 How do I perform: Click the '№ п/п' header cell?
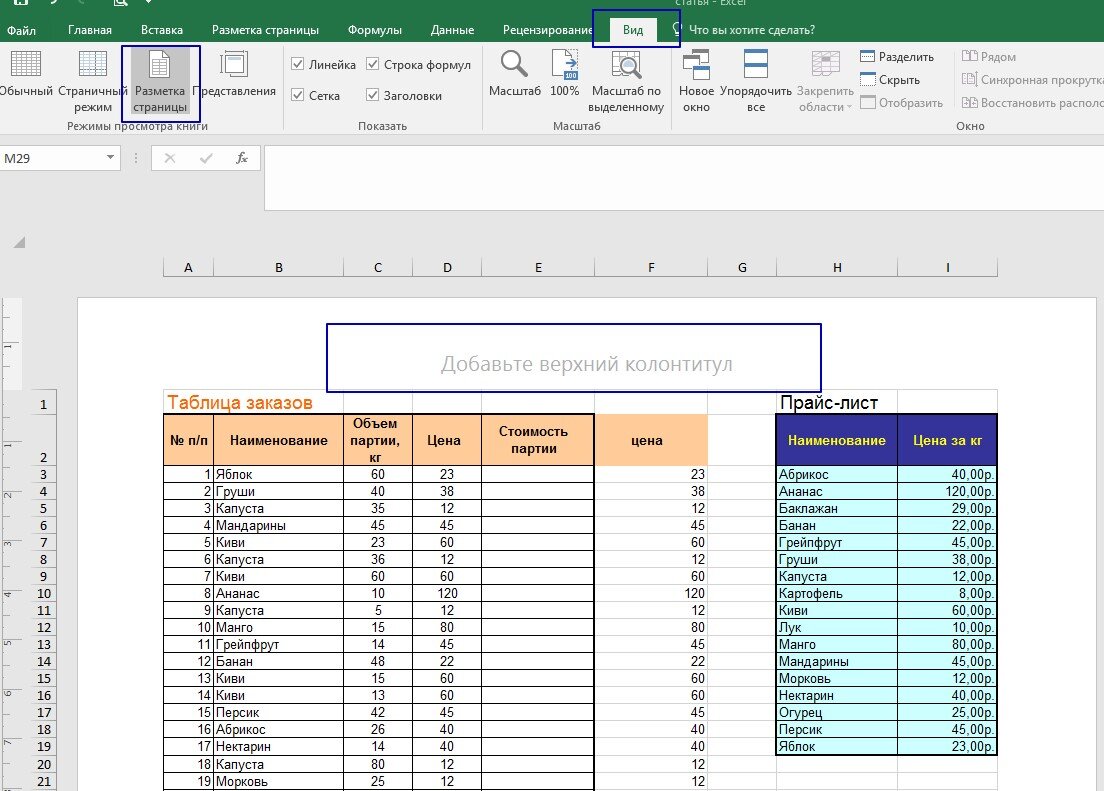[188, 440]
